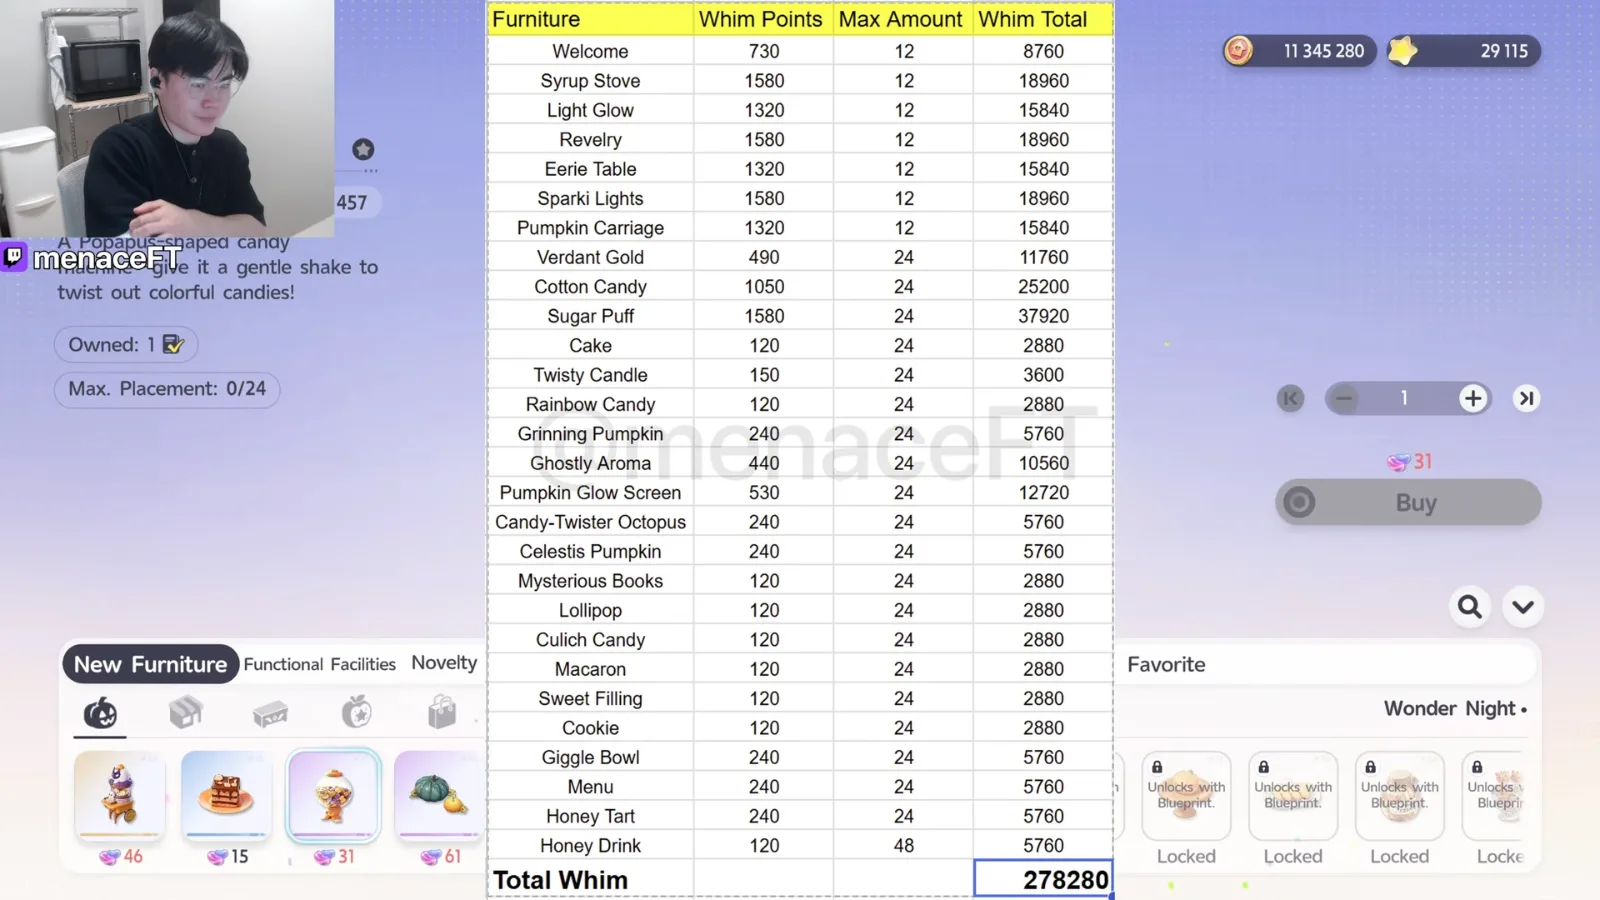The height and width of the screenshot is (900, 1600).
Task: Click the edit note icon beside Owned
Action: [173, 344]
